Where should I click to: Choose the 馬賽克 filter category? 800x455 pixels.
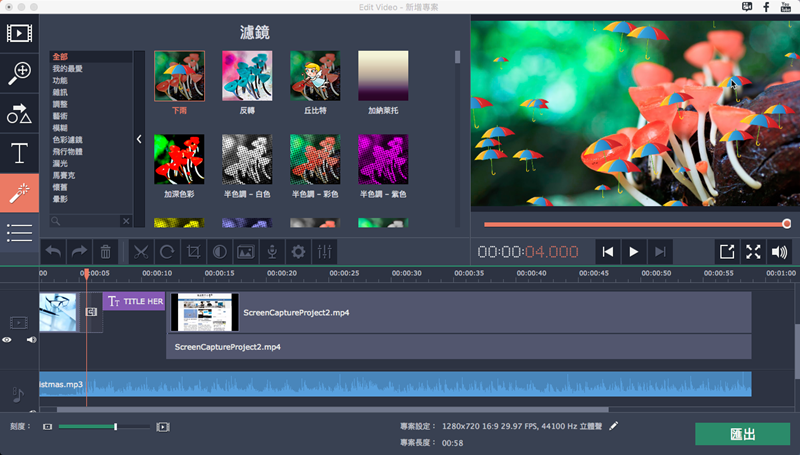65,174
